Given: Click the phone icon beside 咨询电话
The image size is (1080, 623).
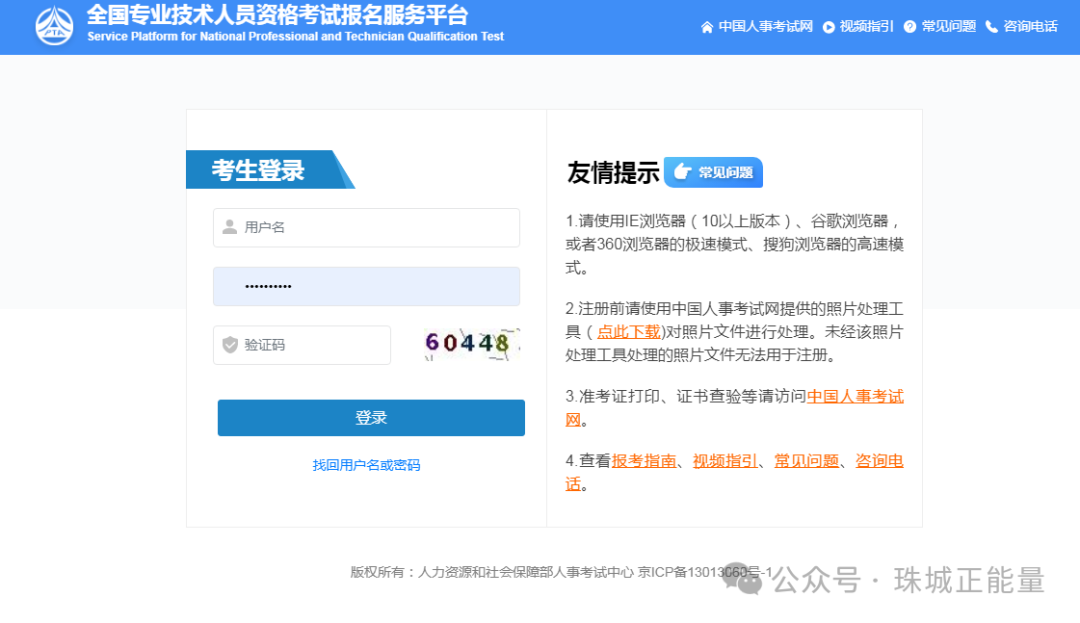Looking at the screenshot, I should (992, 27).
